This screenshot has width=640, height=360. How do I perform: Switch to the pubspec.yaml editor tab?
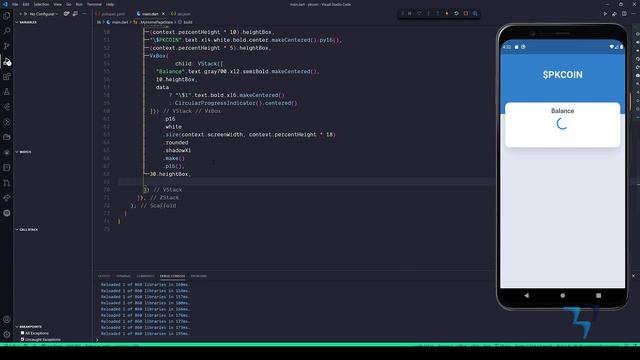[111, 14]
